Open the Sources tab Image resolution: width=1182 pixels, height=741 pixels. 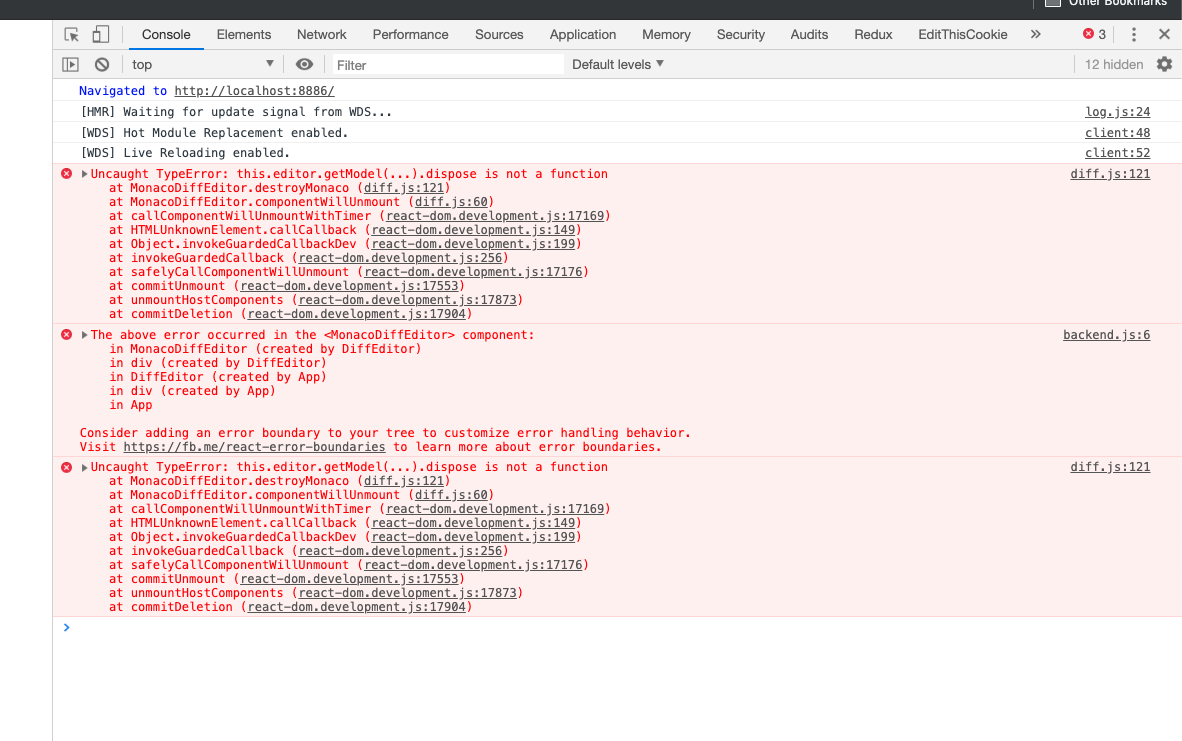(499, 35)
